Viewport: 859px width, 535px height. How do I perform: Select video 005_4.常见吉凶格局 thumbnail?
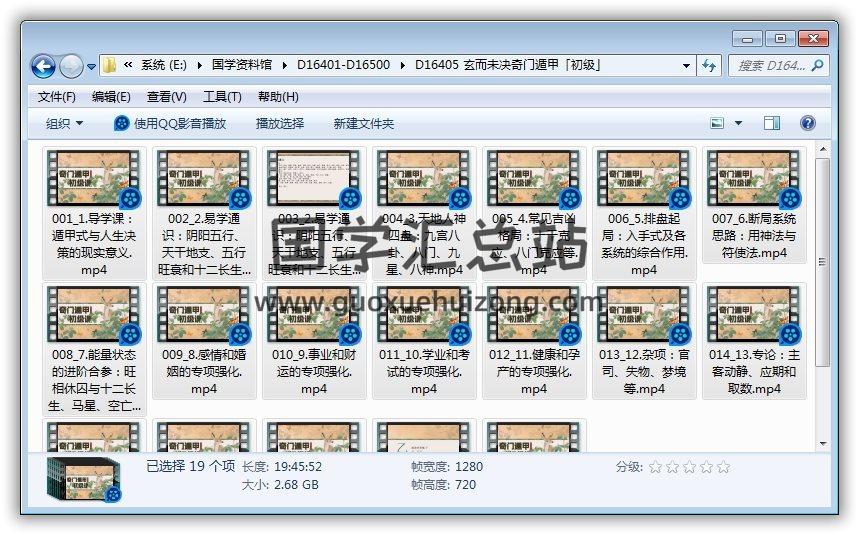[x=534, y=179]
